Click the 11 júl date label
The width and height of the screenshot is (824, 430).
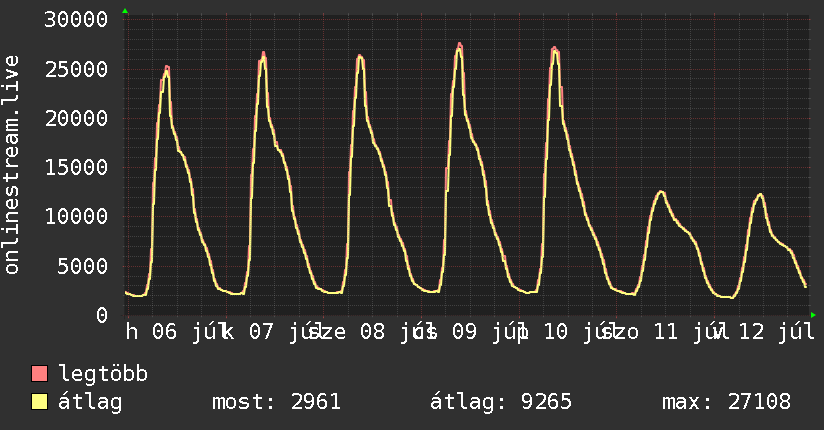click(691, 332)
